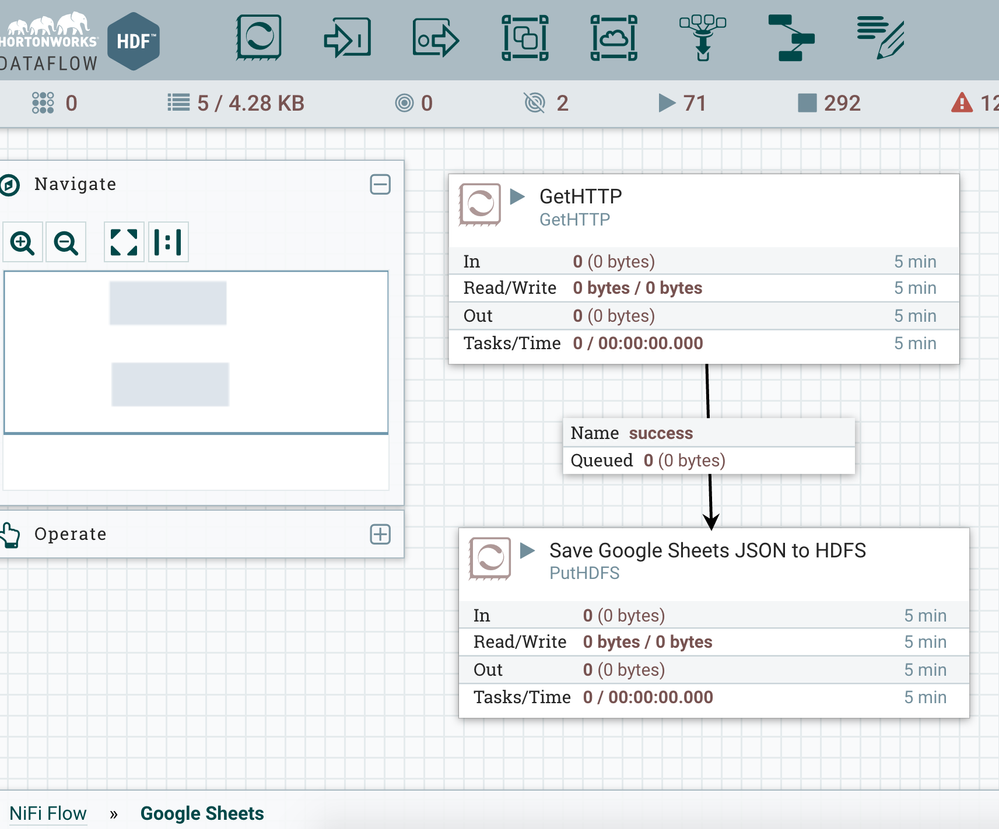Click the Output Port toolbar icon
Viewport: 999px width, 829px height.
point(436,38)
